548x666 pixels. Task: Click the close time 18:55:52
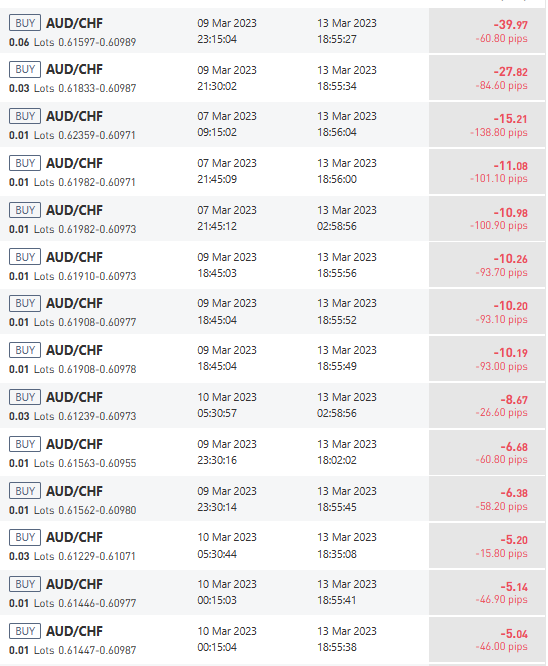(x=337, y=320)
